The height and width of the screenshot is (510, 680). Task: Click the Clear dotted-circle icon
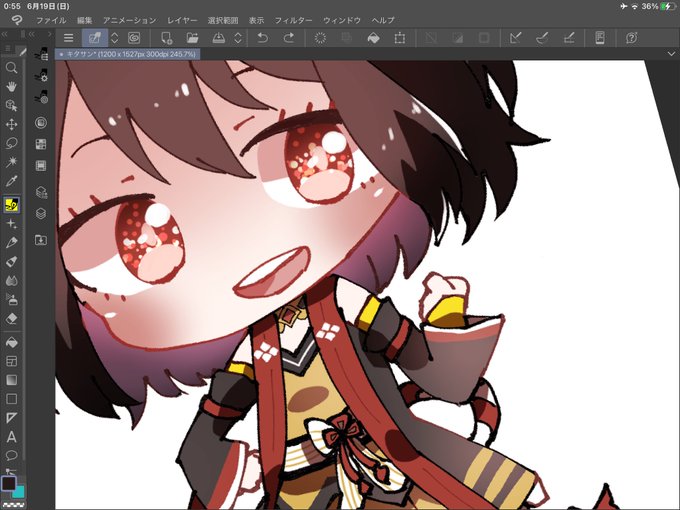pyautogui.click(x=320, y=38)
